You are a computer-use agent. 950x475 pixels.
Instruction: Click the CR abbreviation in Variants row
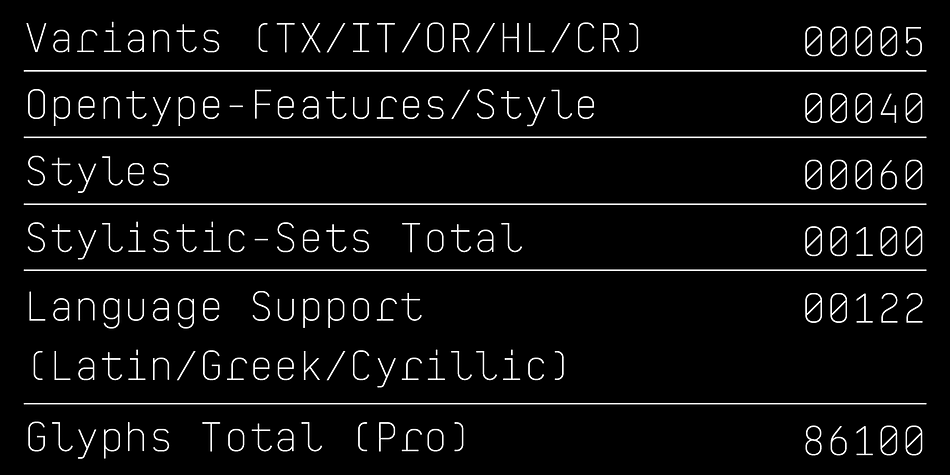coord(597,38)
